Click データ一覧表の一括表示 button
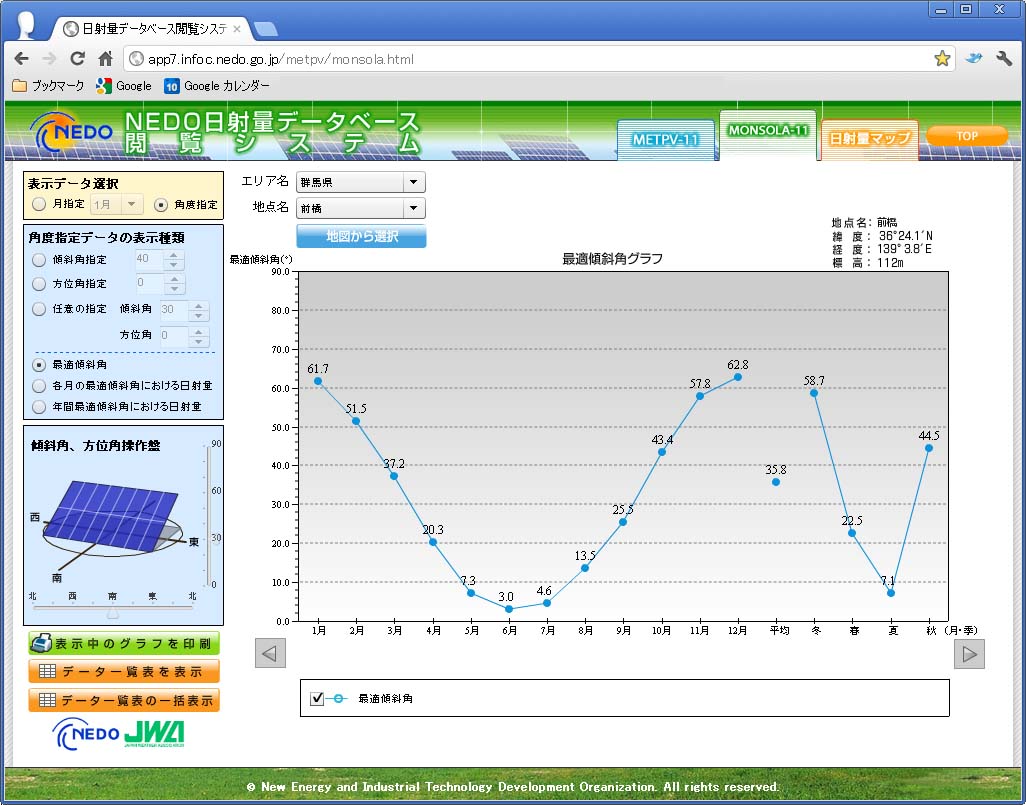Screen dimensions: 1026x805 [124, 700]
